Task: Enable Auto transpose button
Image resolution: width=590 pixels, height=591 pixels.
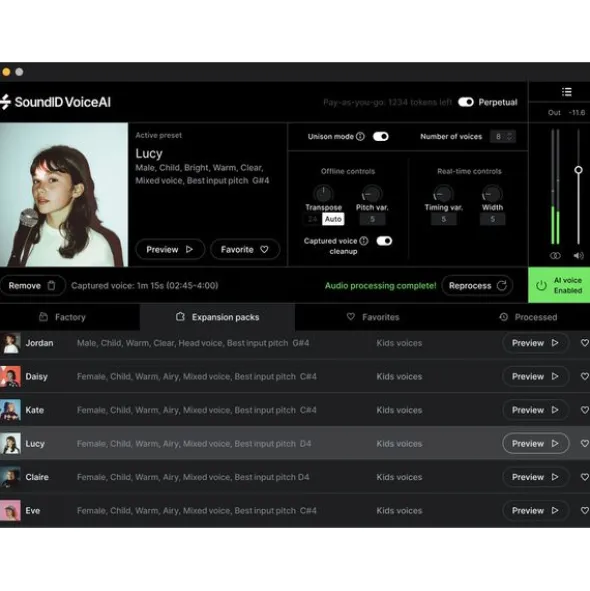Action: pyautogui.click(x=333, y=219)
